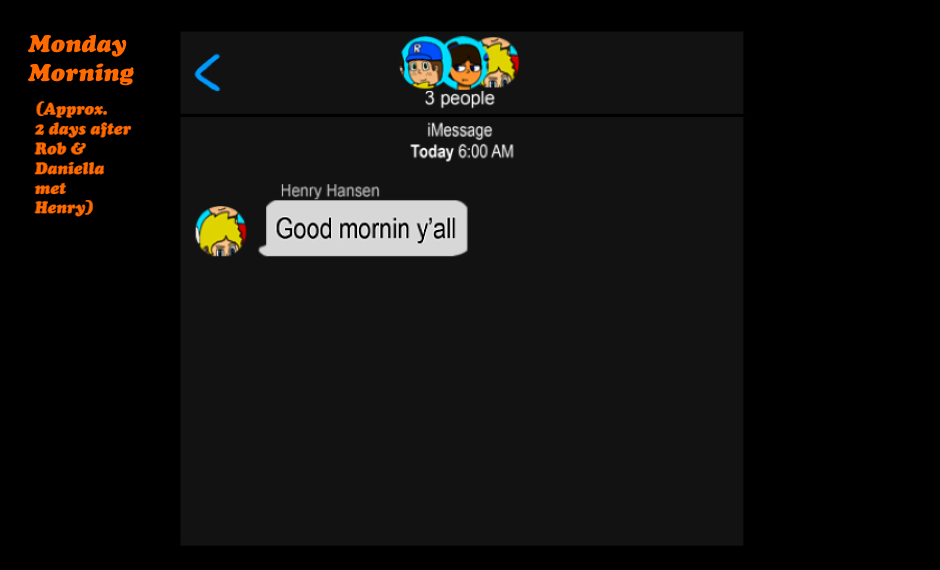The image size is (940, 570).
Task: Click the 'iMessage' label
Action: [x=459, y=130]
